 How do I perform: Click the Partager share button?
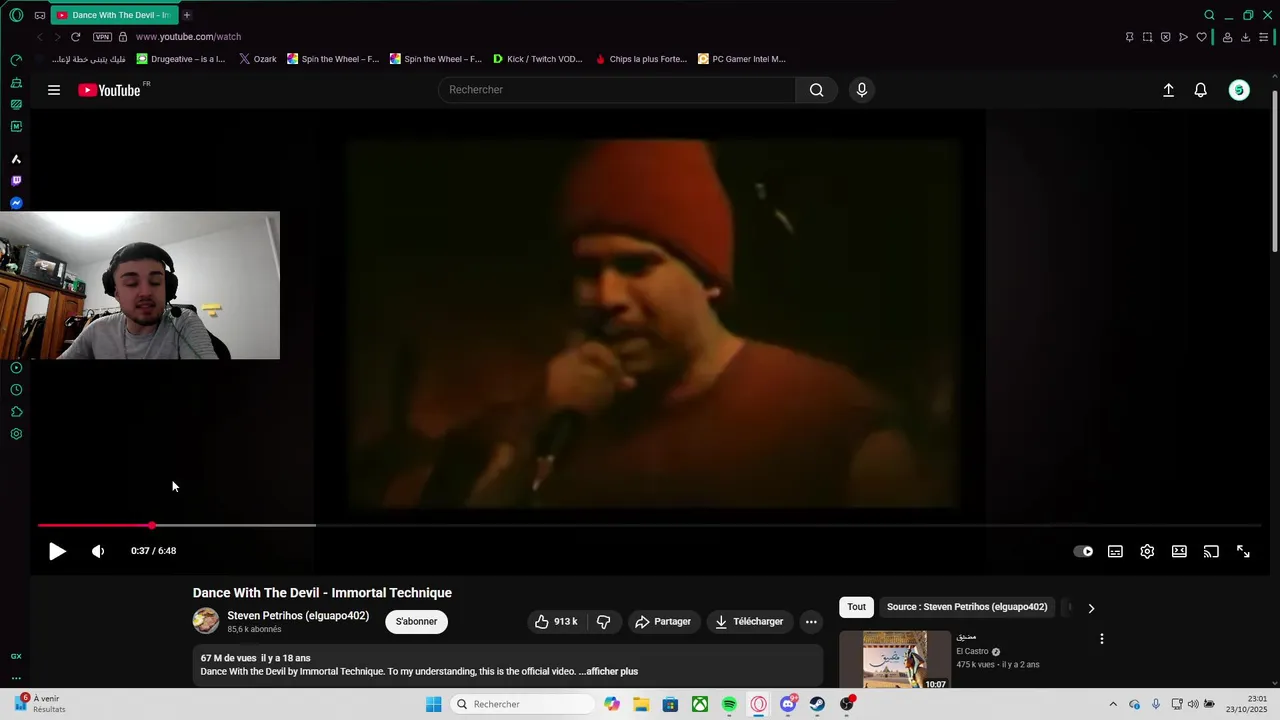tap(662, 621)
